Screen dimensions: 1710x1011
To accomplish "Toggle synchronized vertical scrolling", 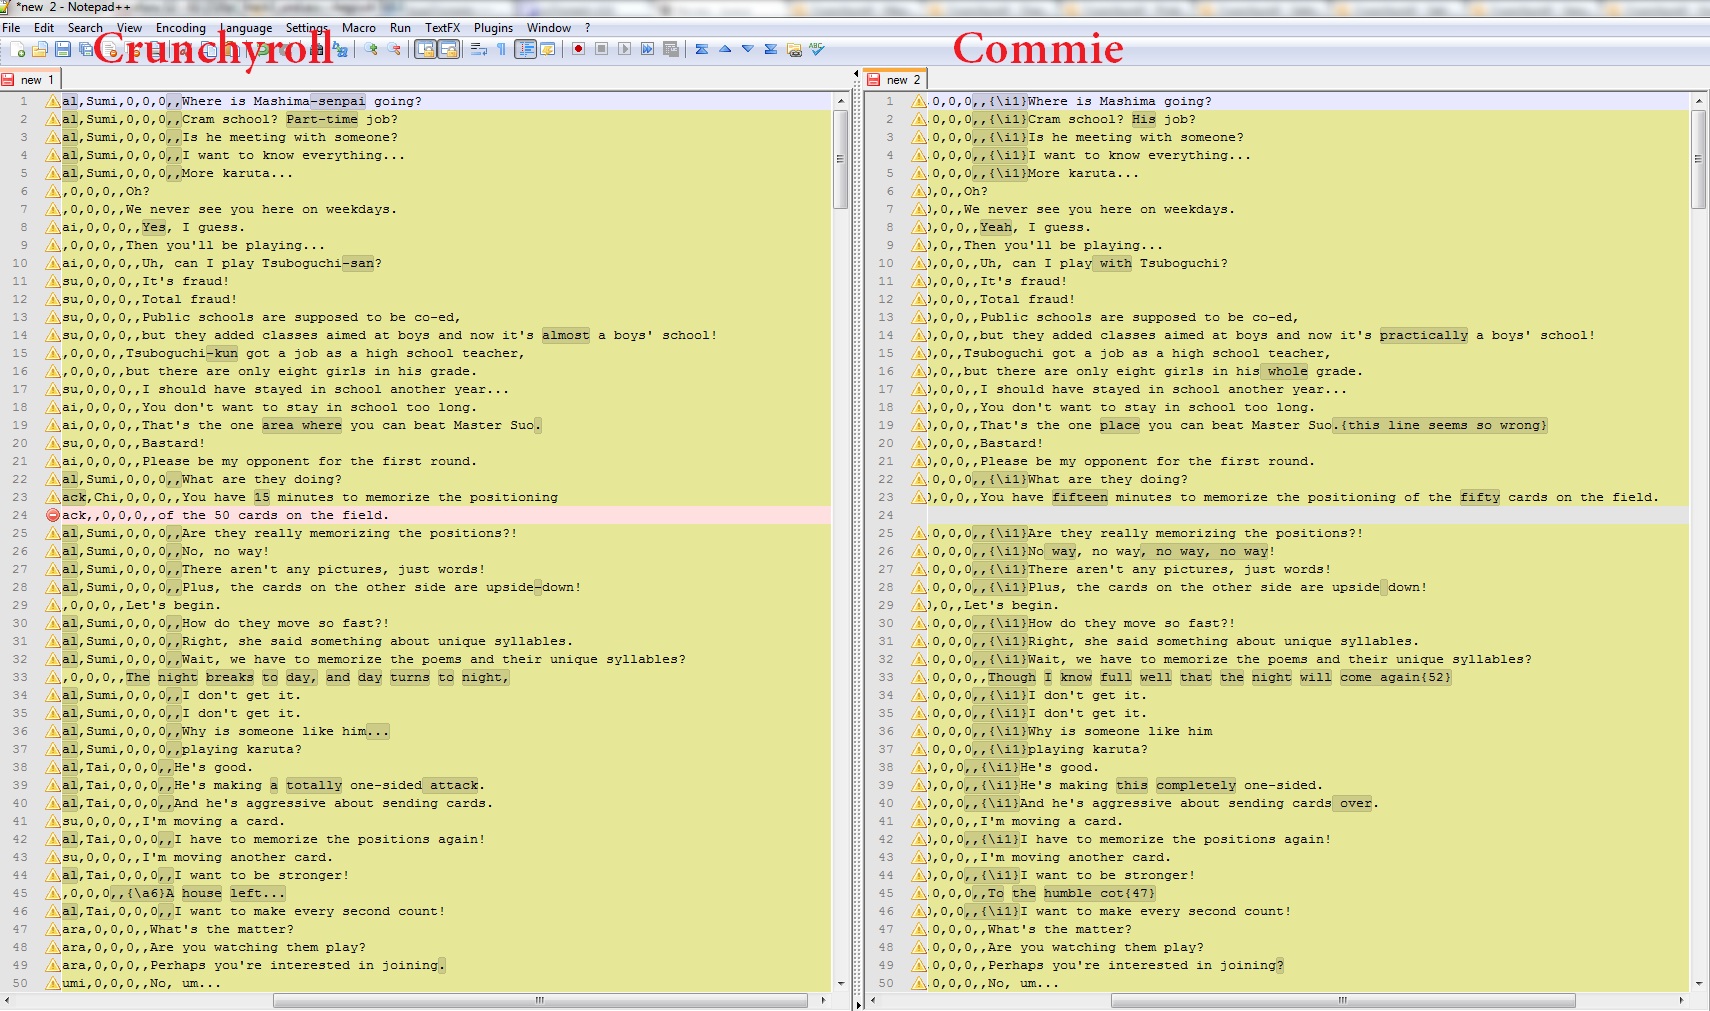I will pyautogui.click(x=426, y=49).
